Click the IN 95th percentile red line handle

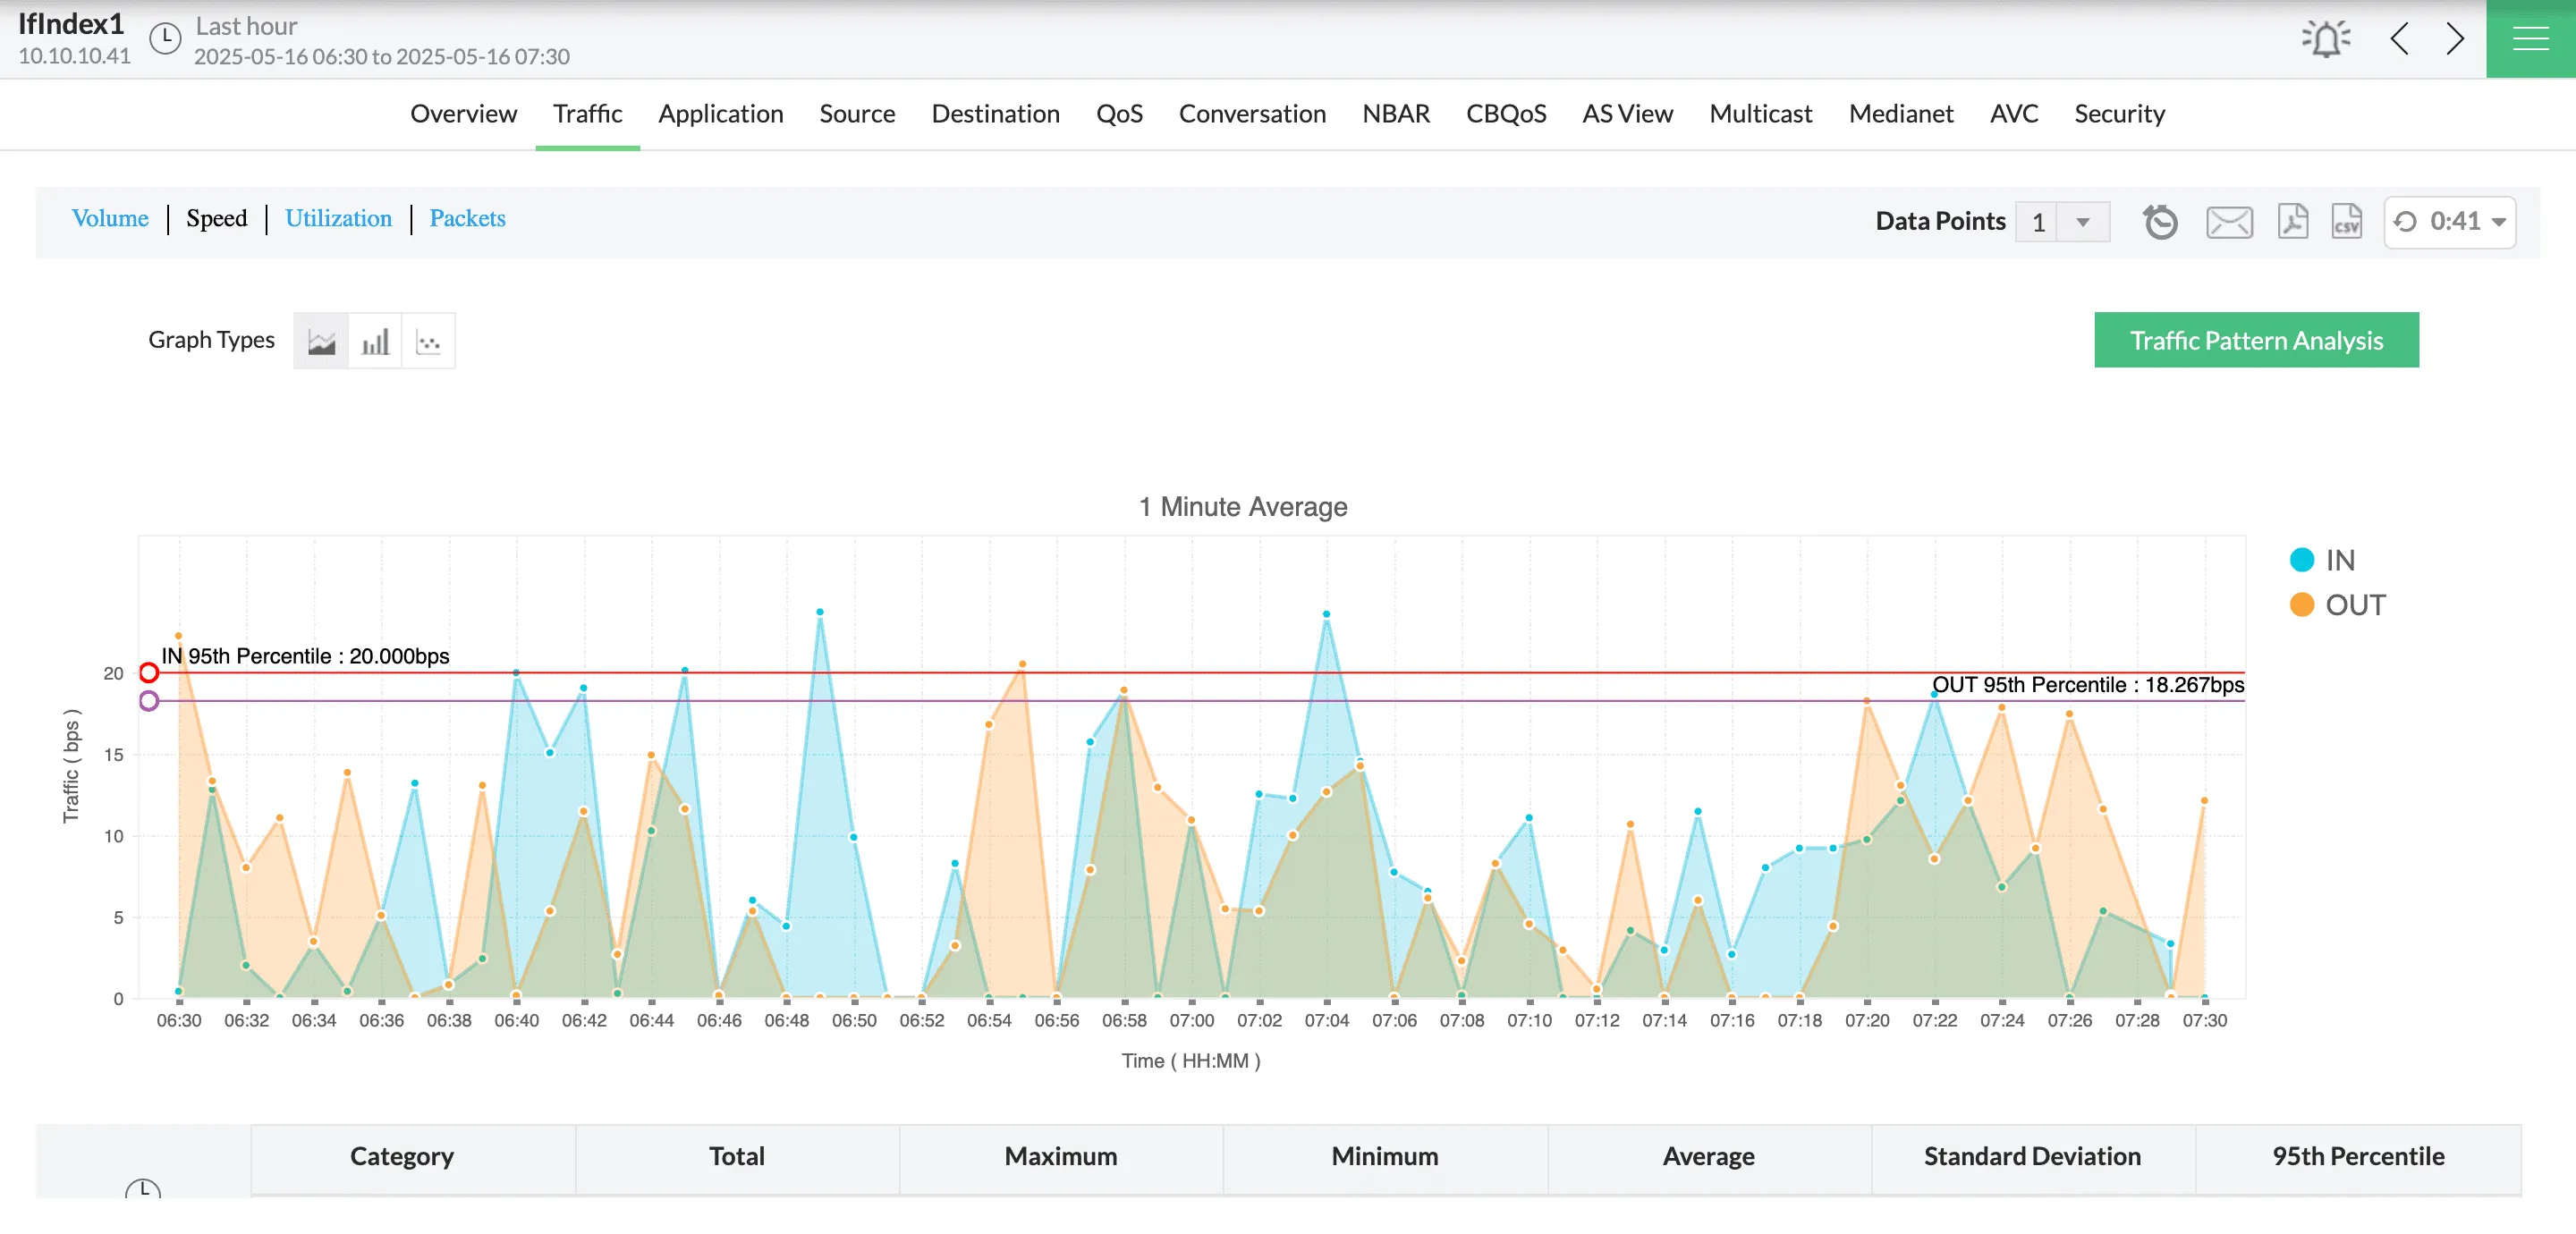tap(149, 672)
